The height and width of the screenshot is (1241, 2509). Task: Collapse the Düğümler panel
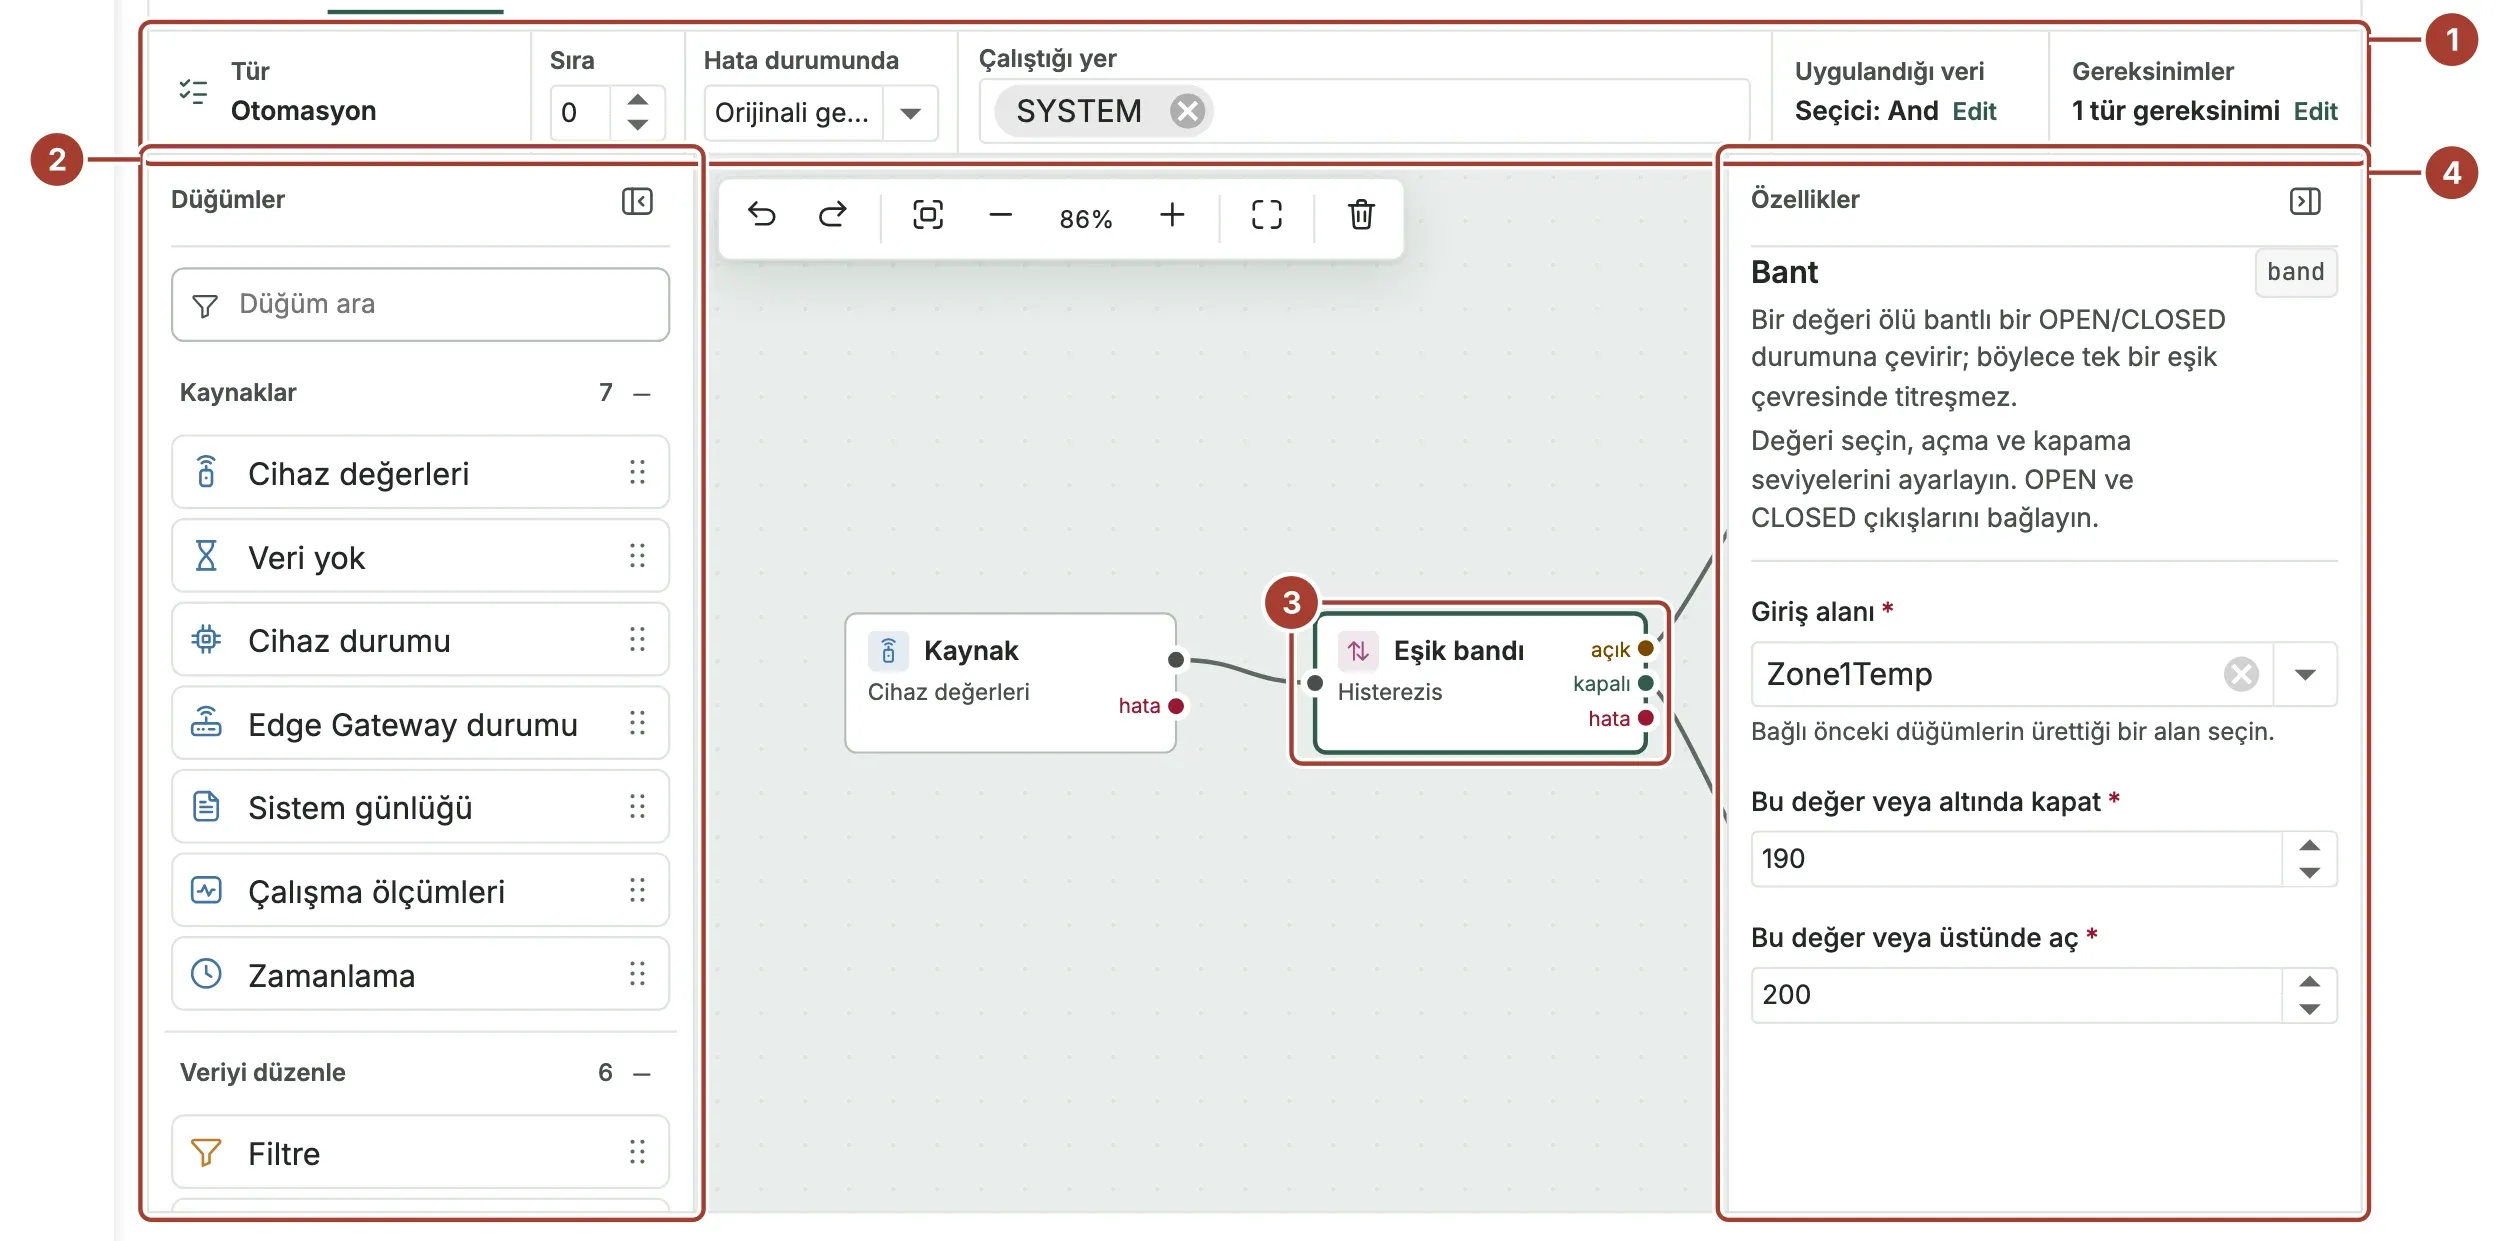point(637,201)
